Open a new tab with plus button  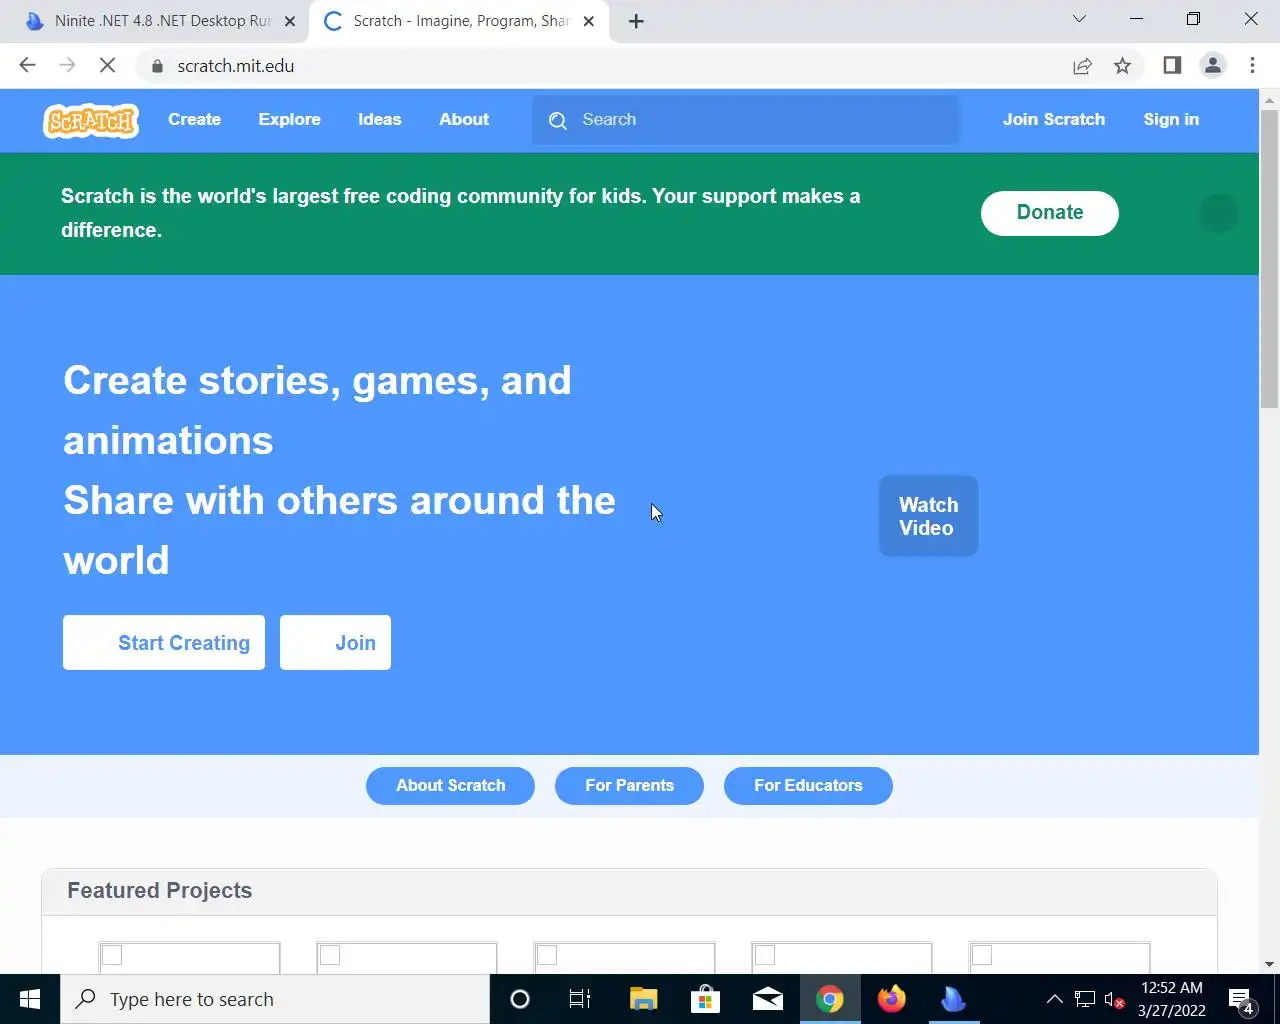click(636, 21)
